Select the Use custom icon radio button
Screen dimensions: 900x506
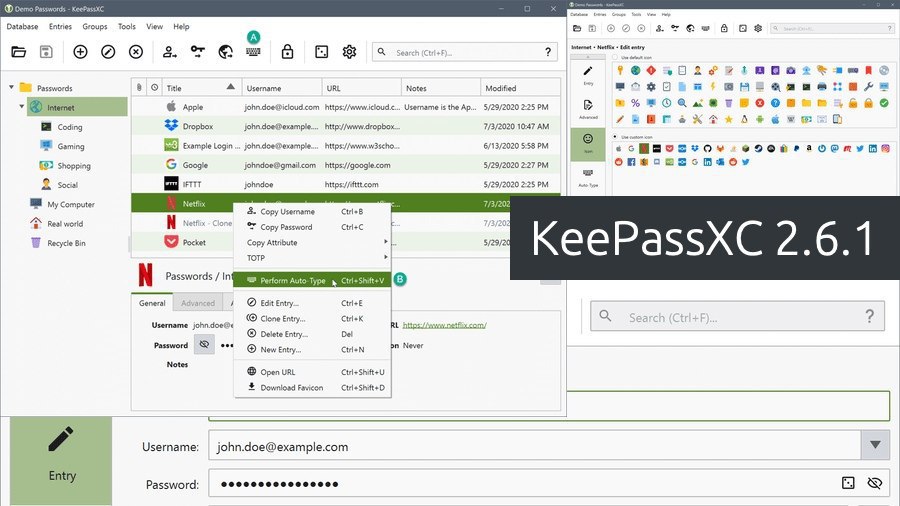click(615, 137)
